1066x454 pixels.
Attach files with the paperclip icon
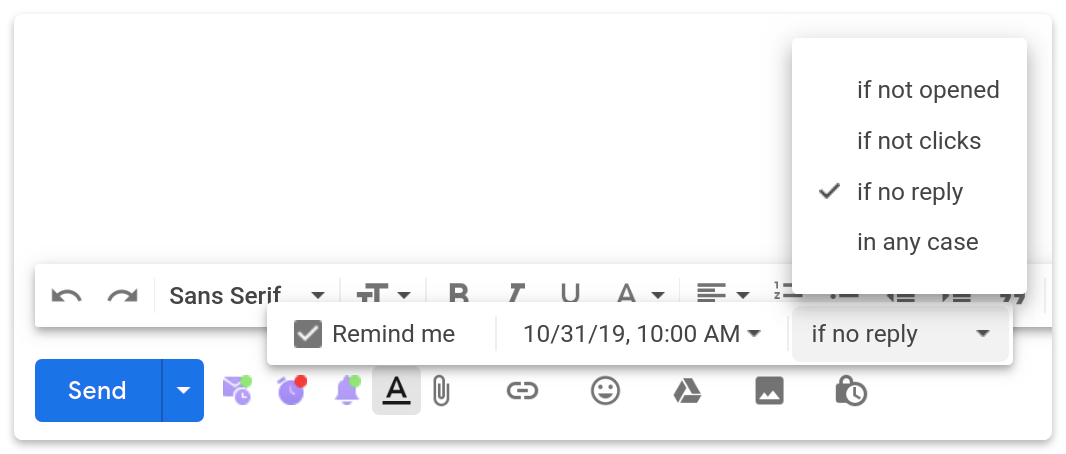(x=442, y=391)
